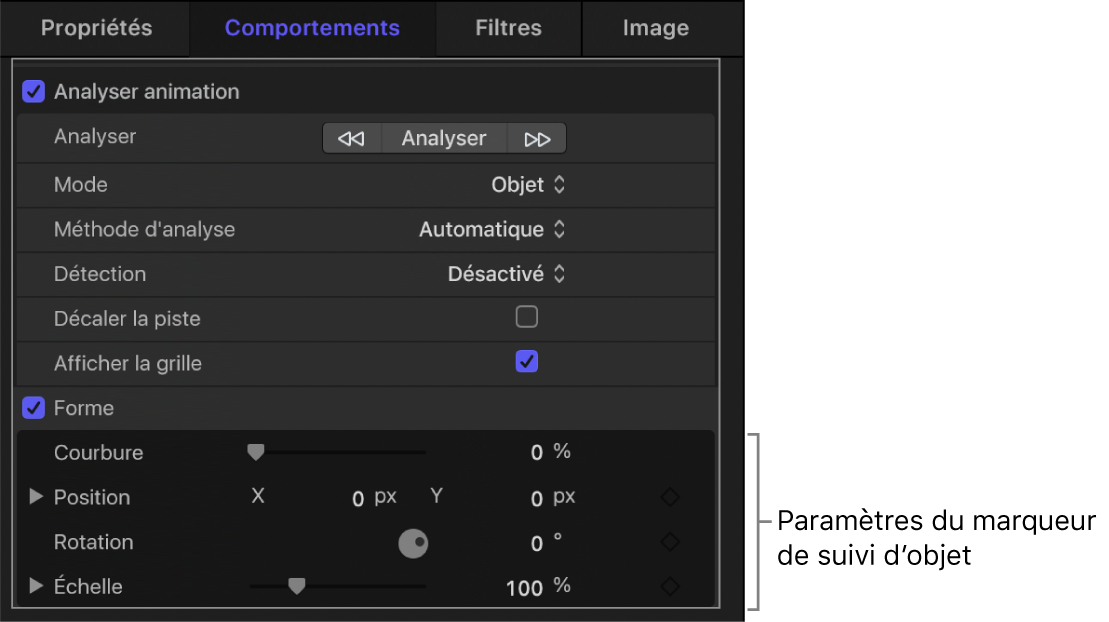This screenshot has width=1109, height=622.
Task: Click the Rotation keyframe diamond icon
Action: pyautogui.click(x=670, y=542)
